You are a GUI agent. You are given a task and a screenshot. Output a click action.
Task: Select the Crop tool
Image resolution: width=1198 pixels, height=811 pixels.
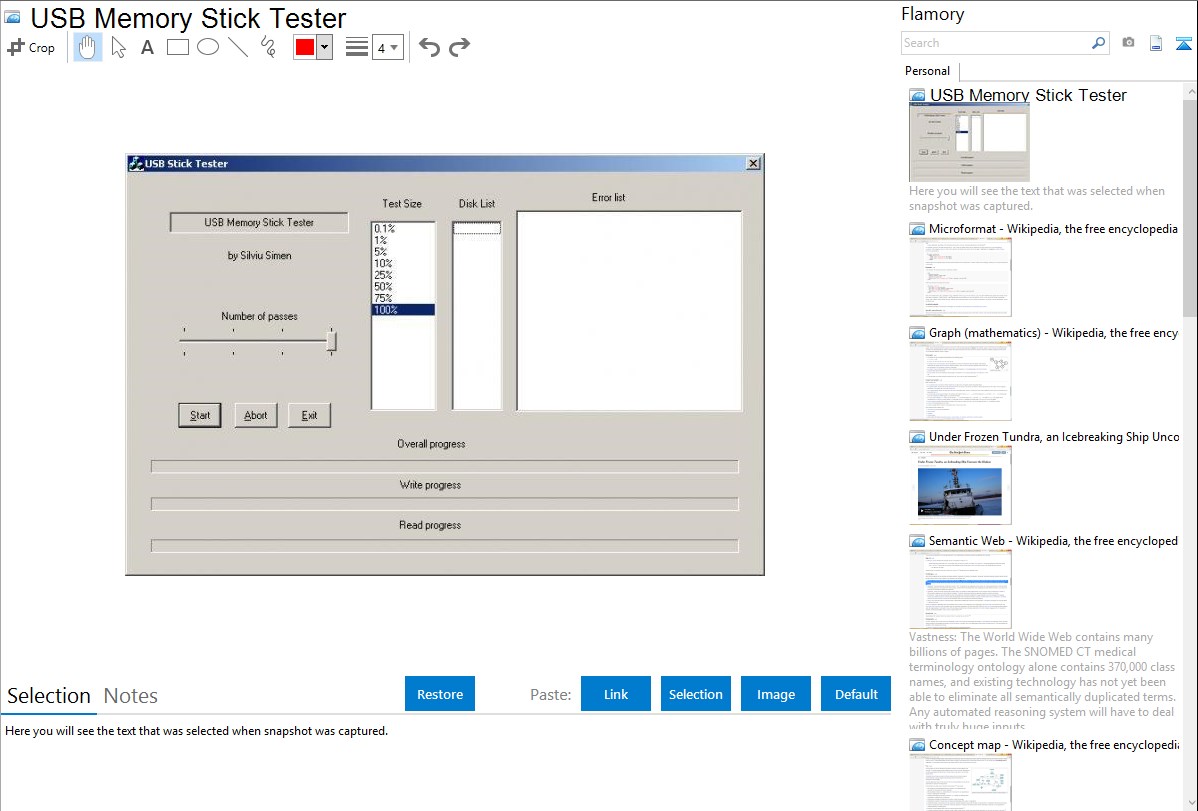pos(31,47)
